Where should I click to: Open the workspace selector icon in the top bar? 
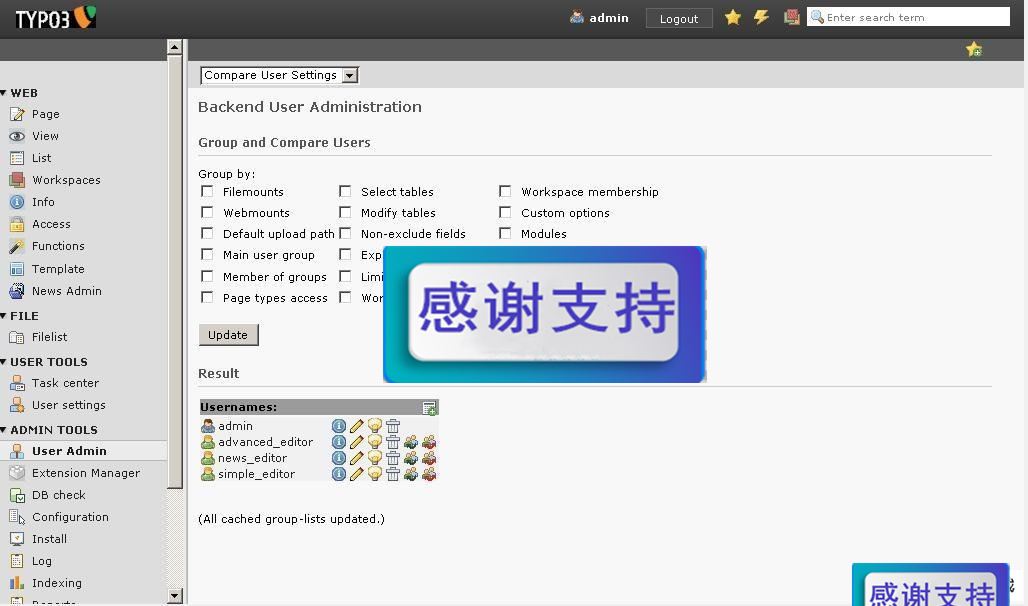791,17
